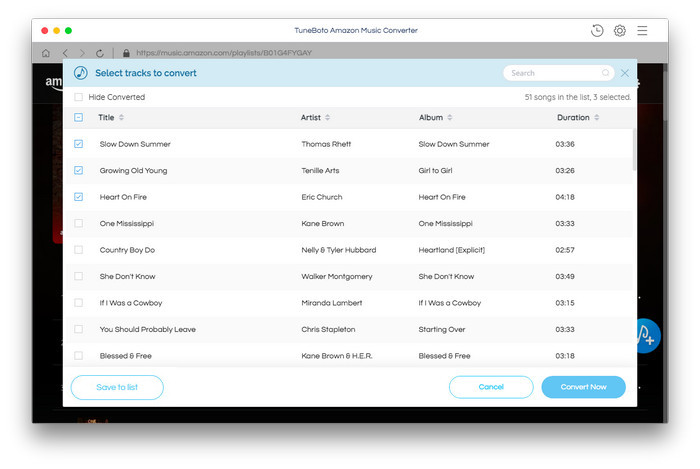Click duration 04:18
Screen dimensions: 700x469
(x=565, y=197)
